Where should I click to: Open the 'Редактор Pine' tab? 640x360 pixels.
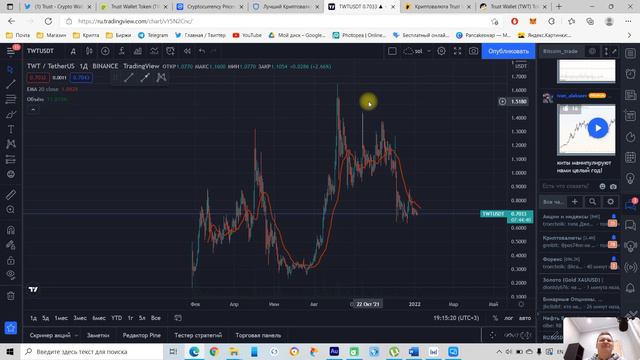[x=142, y=336]
